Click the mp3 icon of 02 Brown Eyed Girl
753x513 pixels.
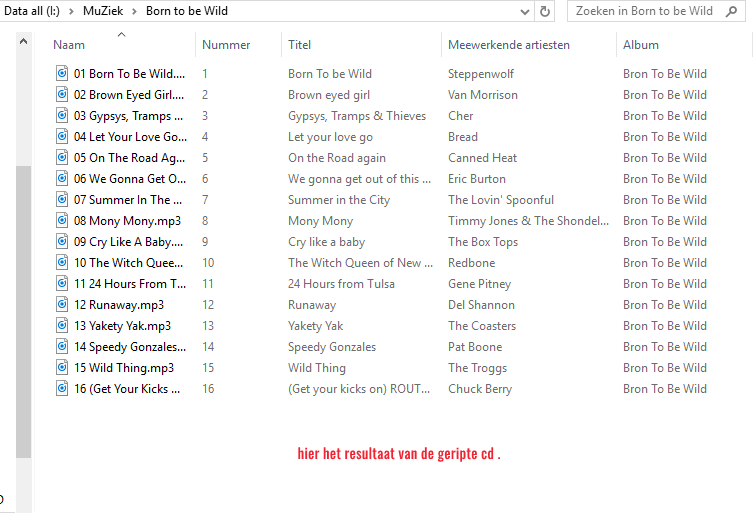point(62,94)
